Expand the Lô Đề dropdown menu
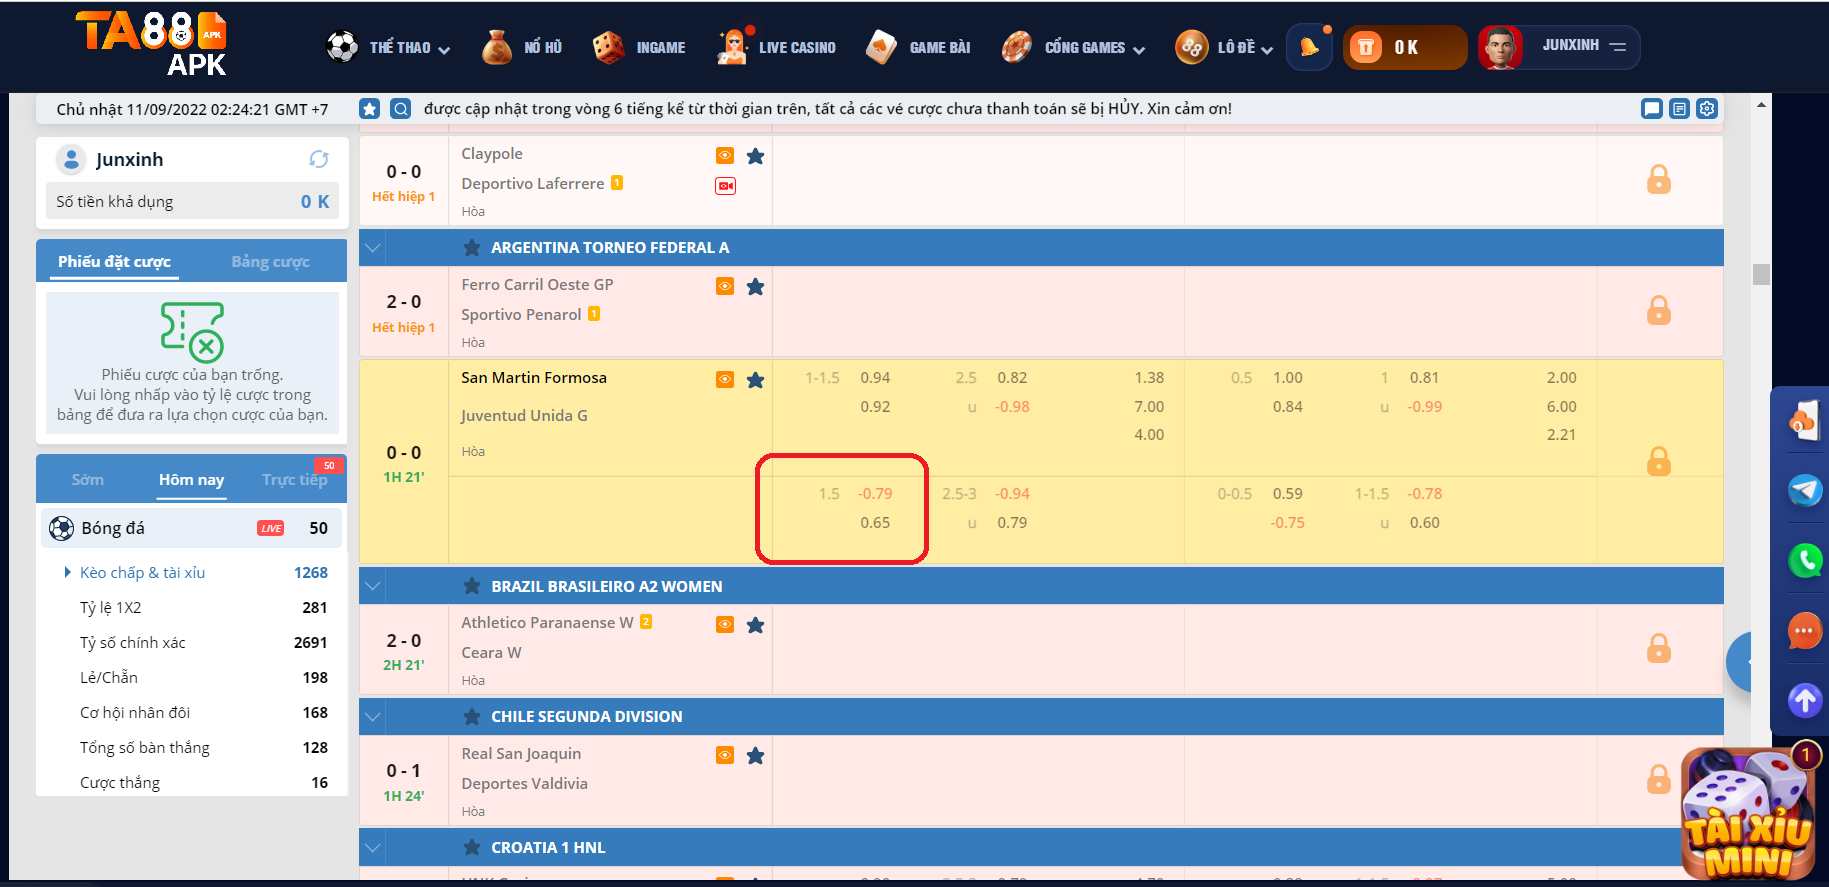The image size is (1829, 887). pos(1244,47)
